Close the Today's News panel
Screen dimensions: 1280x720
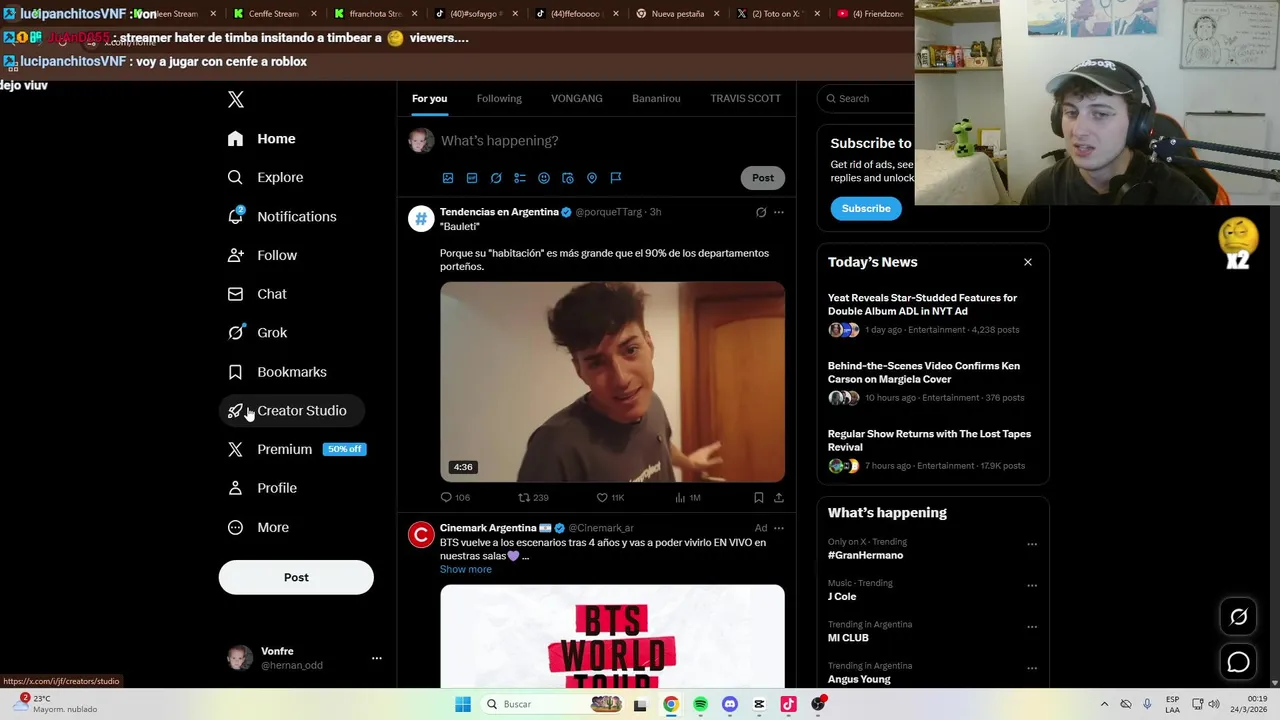(1028, 262)
